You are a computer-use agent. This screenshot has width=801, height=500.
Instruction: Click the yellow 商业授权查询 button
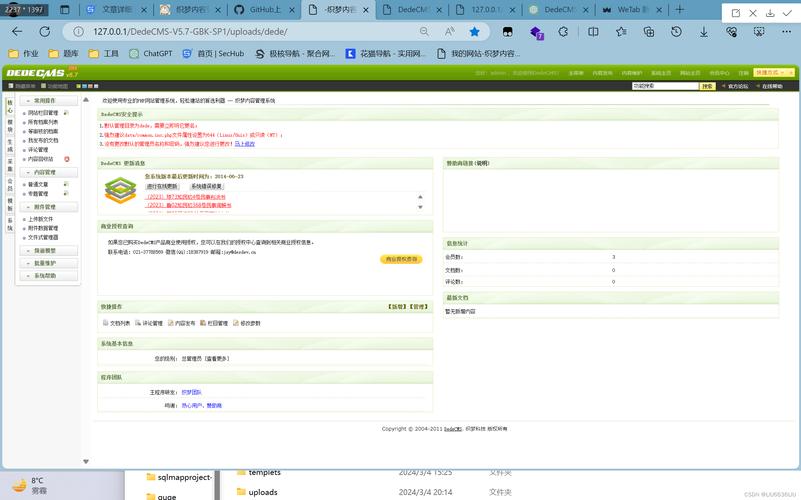401,259
